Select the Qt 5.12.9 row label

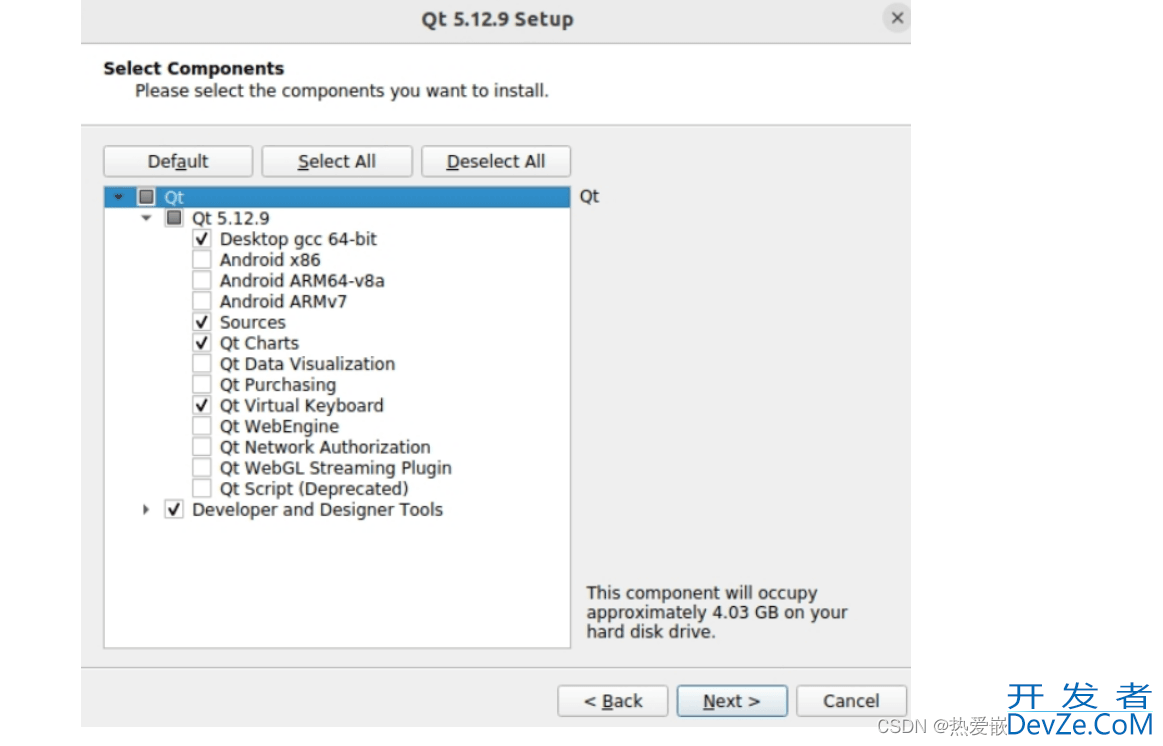[231, 218]
